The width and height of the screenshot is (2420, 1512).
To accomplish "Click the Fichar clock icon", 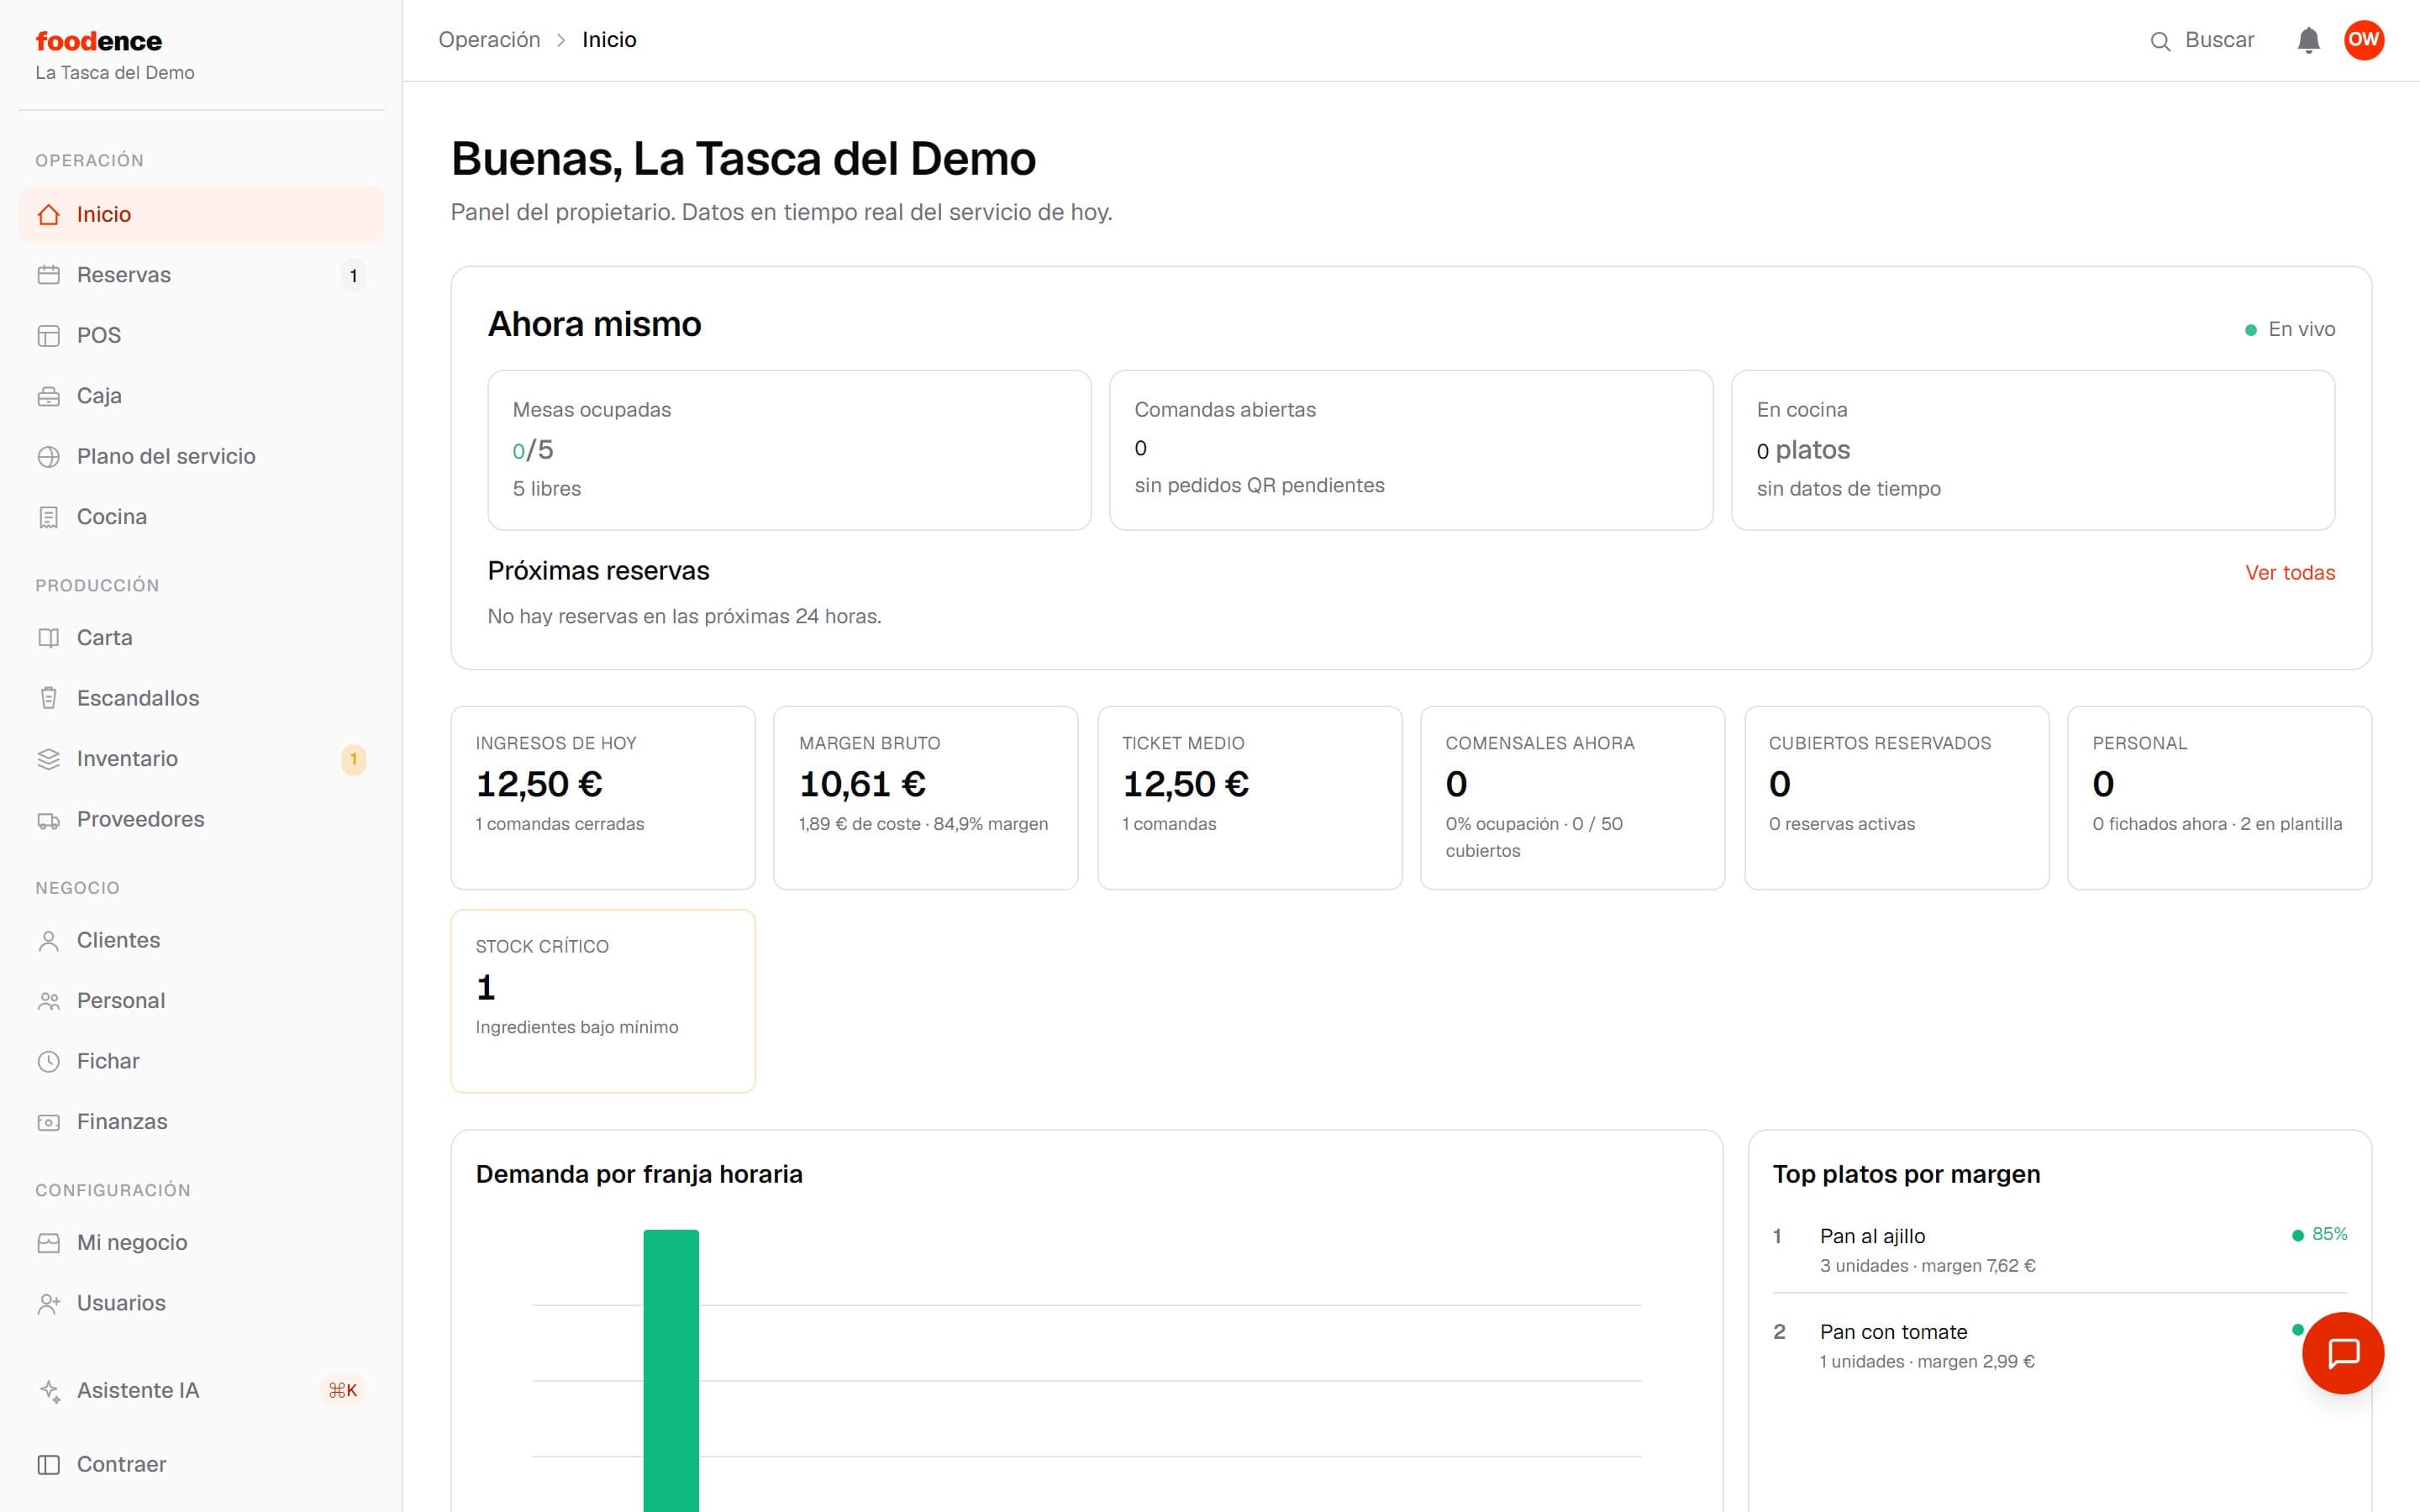I will [48, 1062].
